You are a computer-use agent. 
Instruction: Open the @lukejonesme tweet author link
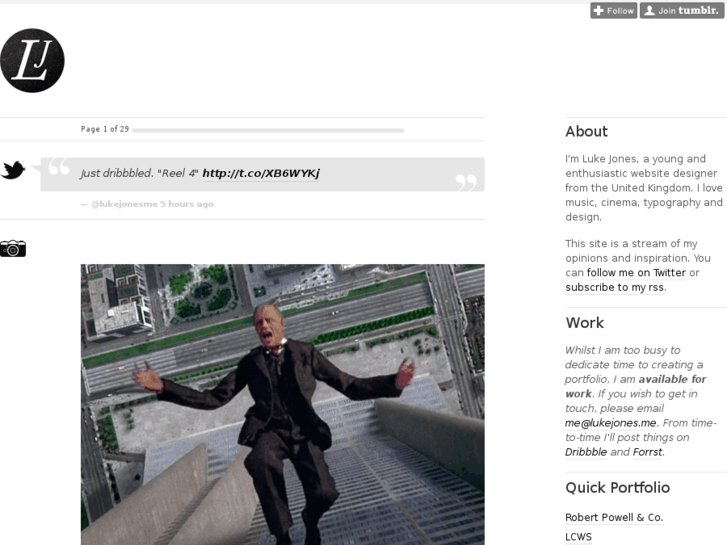point(124,204)
